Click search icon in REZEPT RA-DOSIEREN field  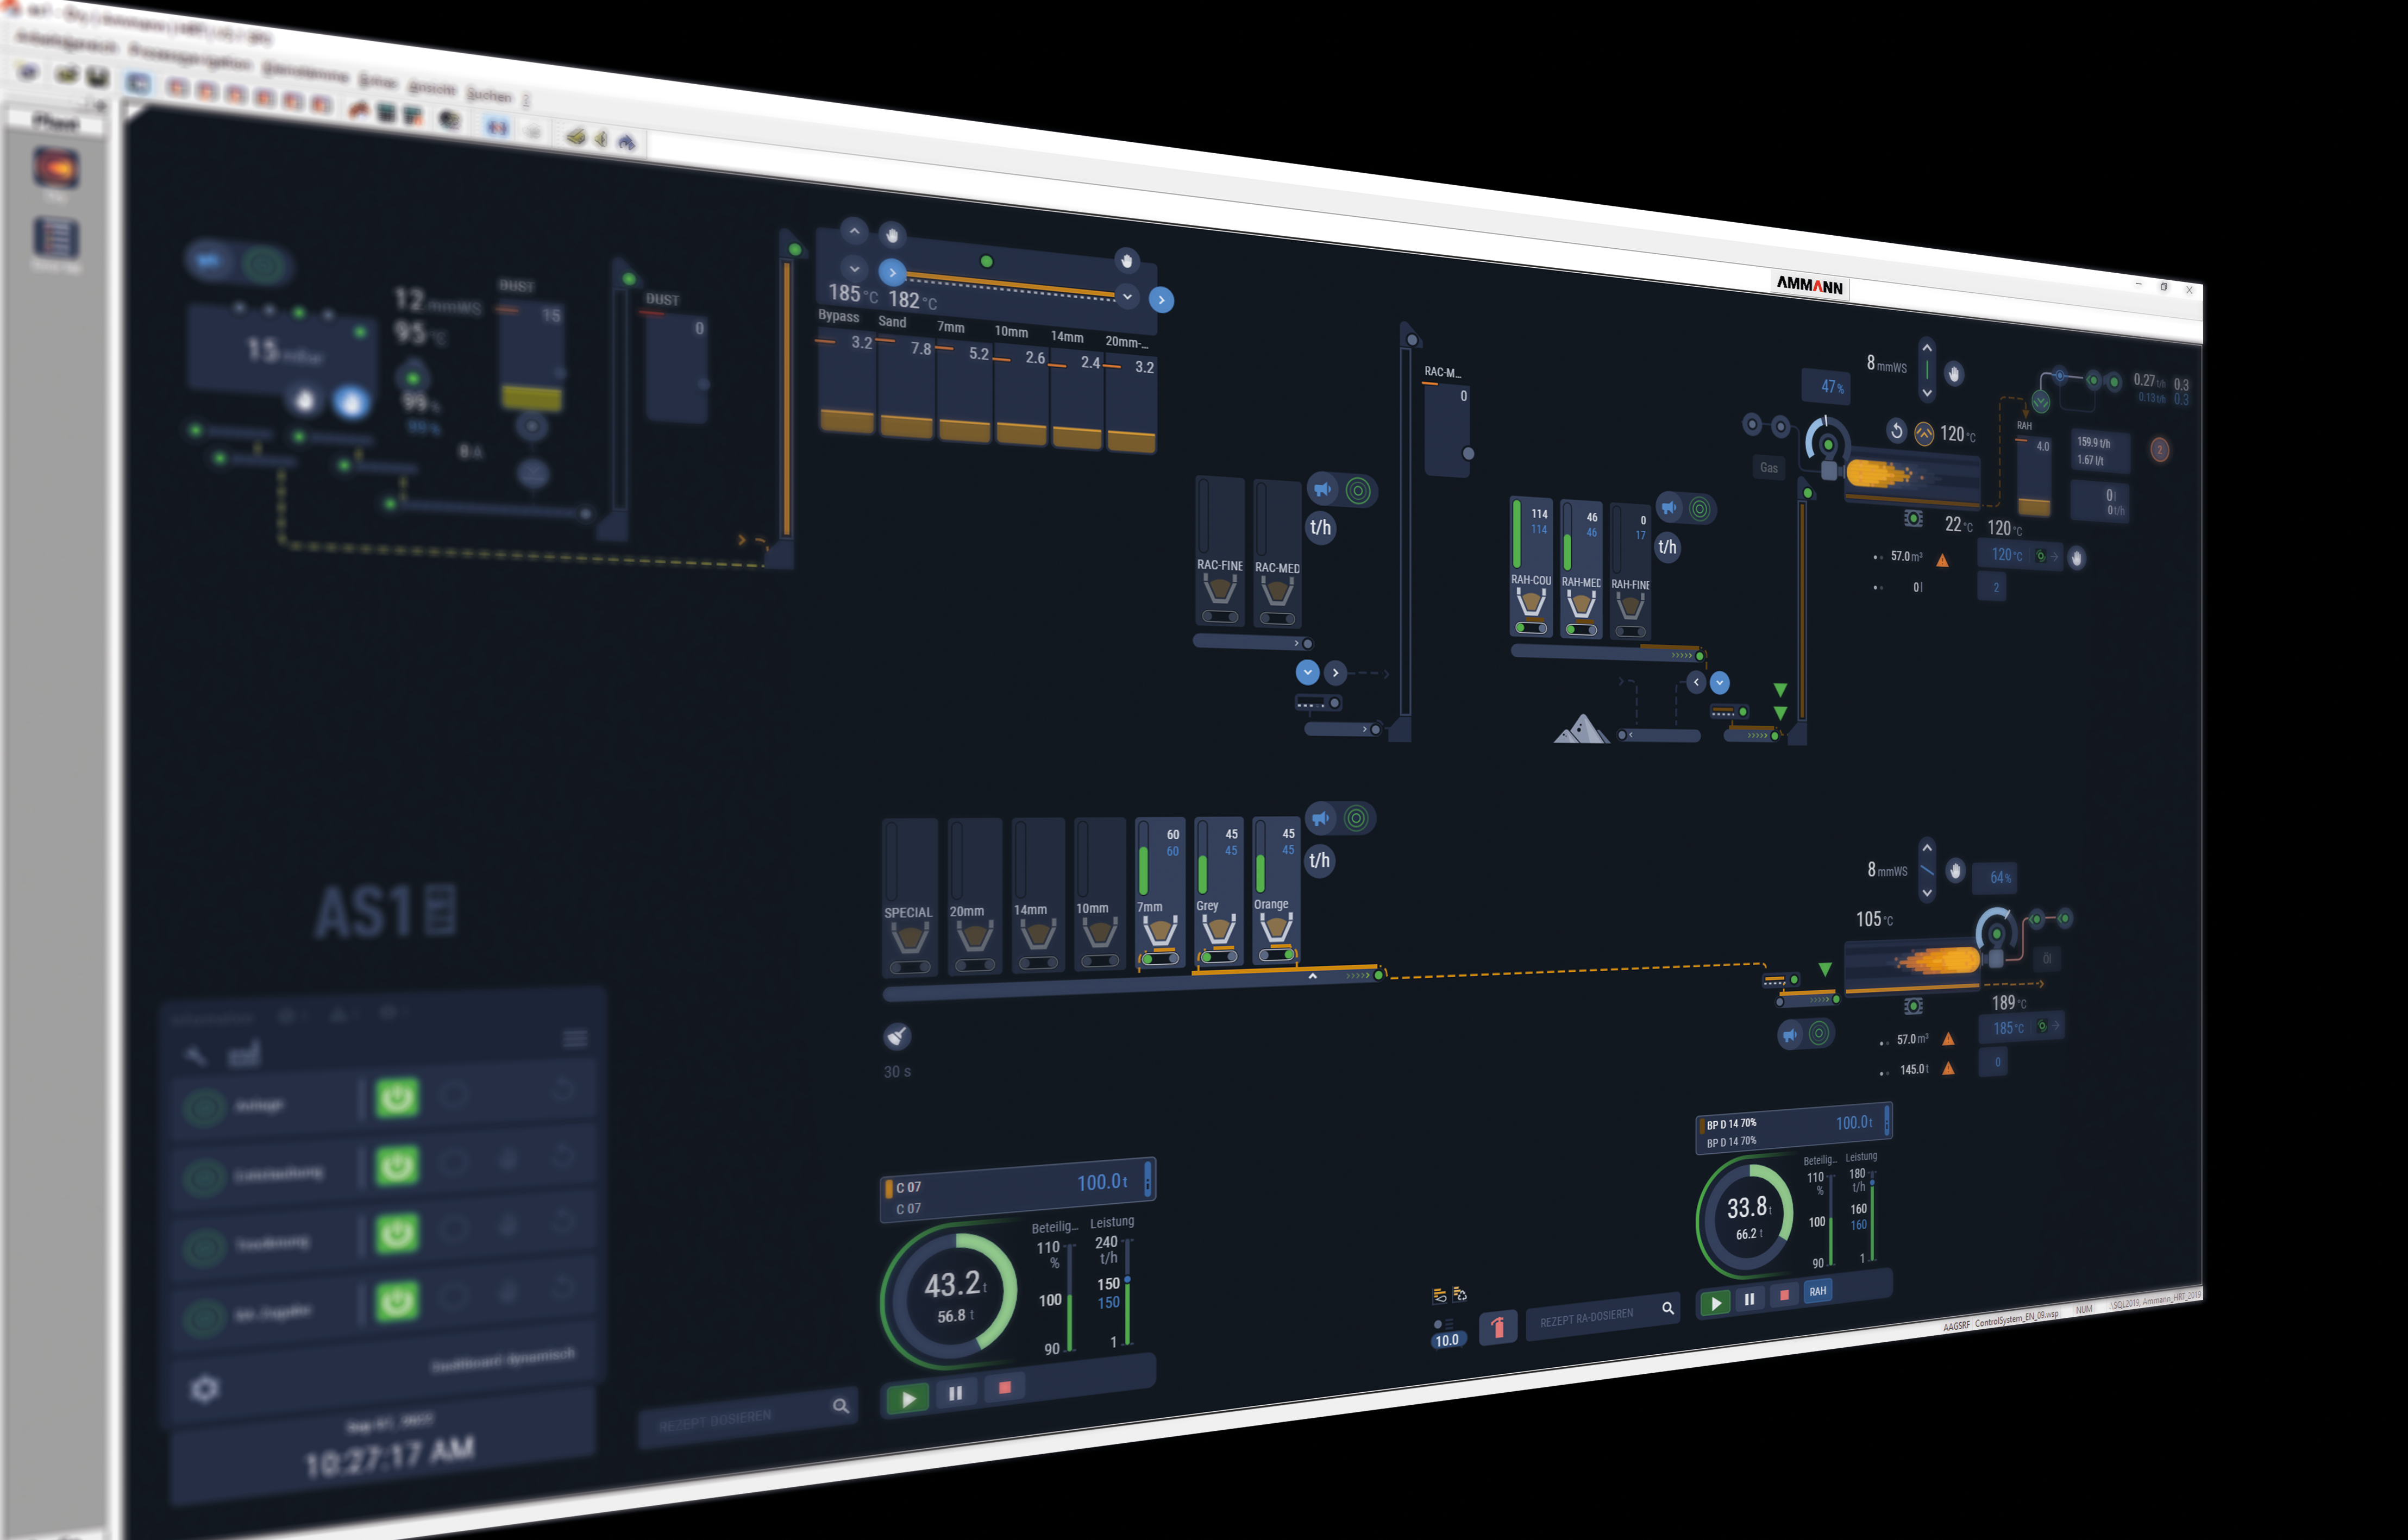tap(1668, 1307)
